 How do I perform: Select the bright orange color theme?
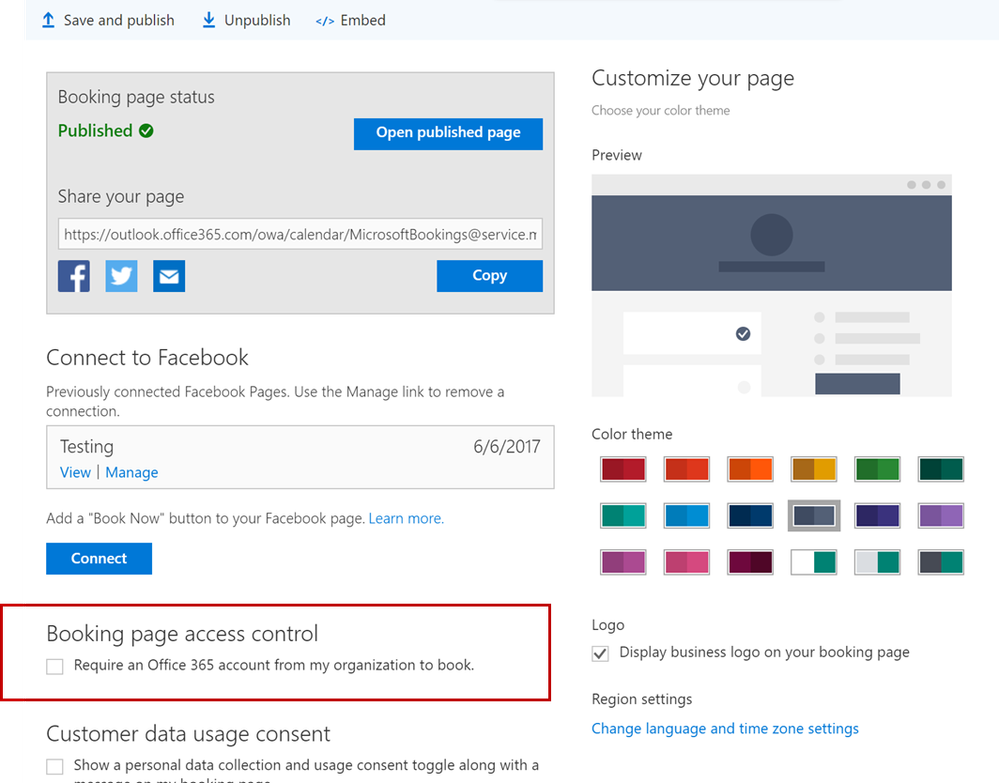pyautogui.click(x=751, y=470)
